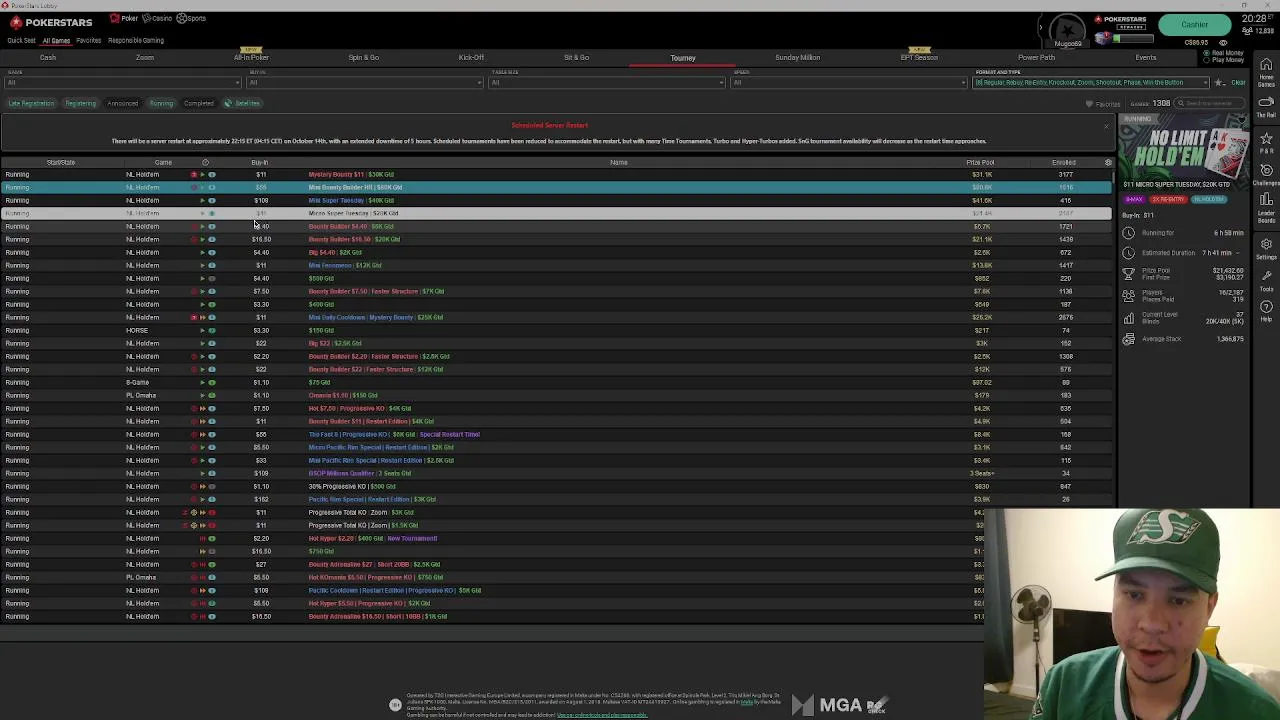Screen dimensions: 1280x720
Task: Click the Prize Pool trophy icon
Action: (x=1128, y=272)
